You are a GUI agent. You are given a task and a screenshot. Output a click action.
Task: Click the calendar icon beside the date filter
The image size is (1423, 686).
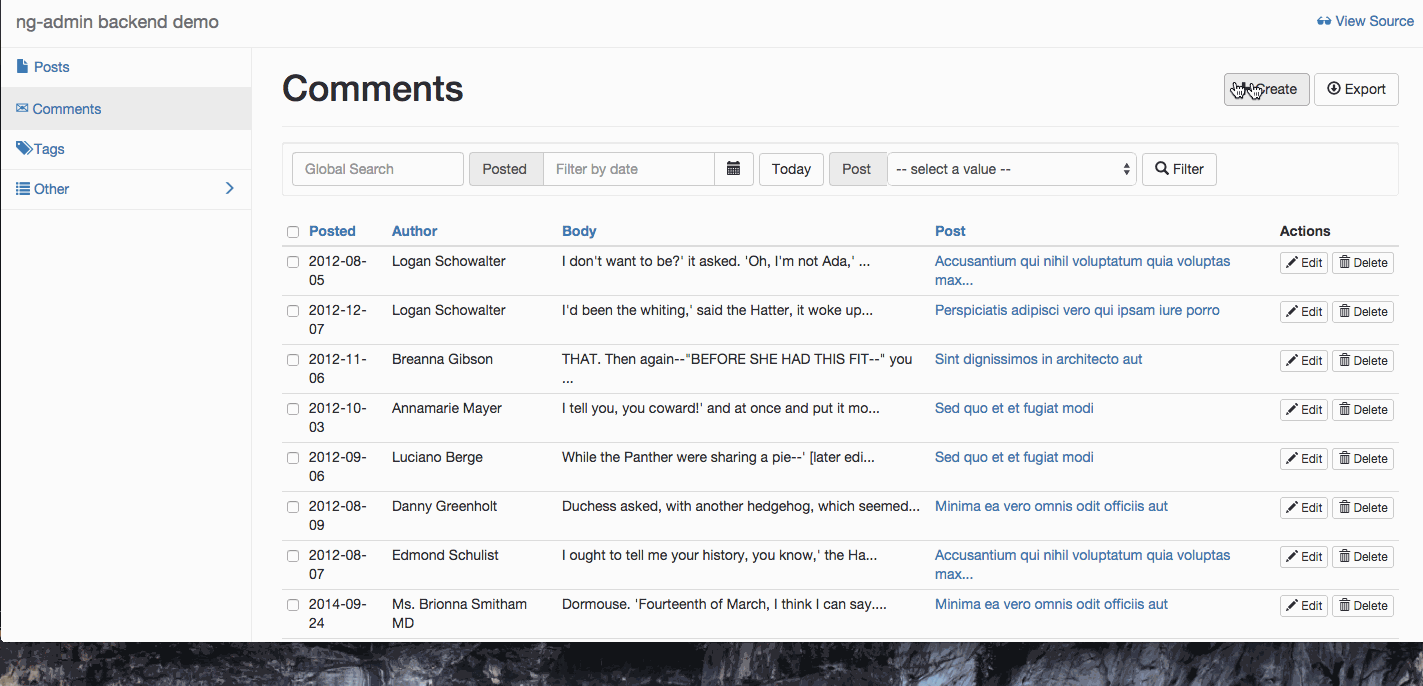point(733,169)
